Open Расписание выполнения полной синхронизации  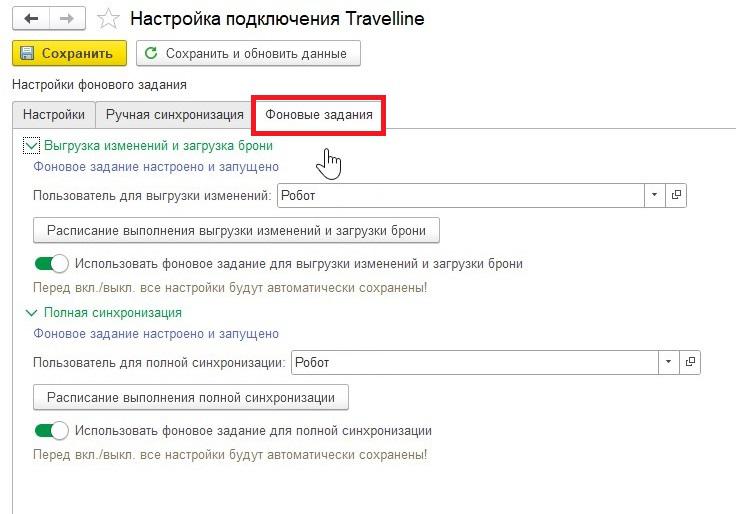[191, 398]
